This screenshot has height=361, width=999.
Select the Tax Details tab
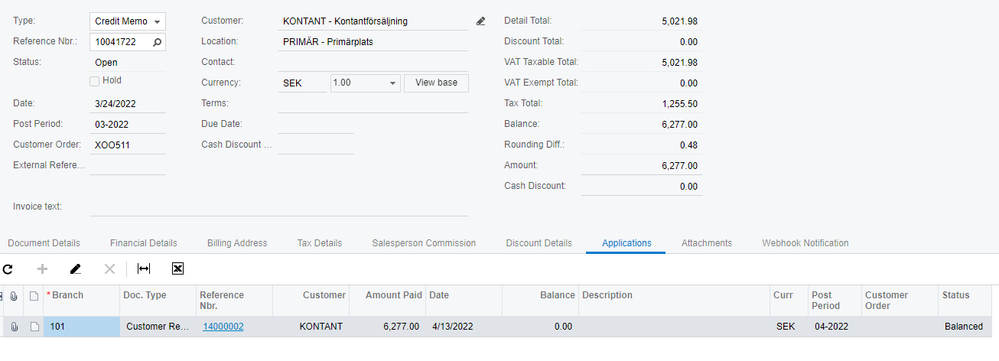319,243
